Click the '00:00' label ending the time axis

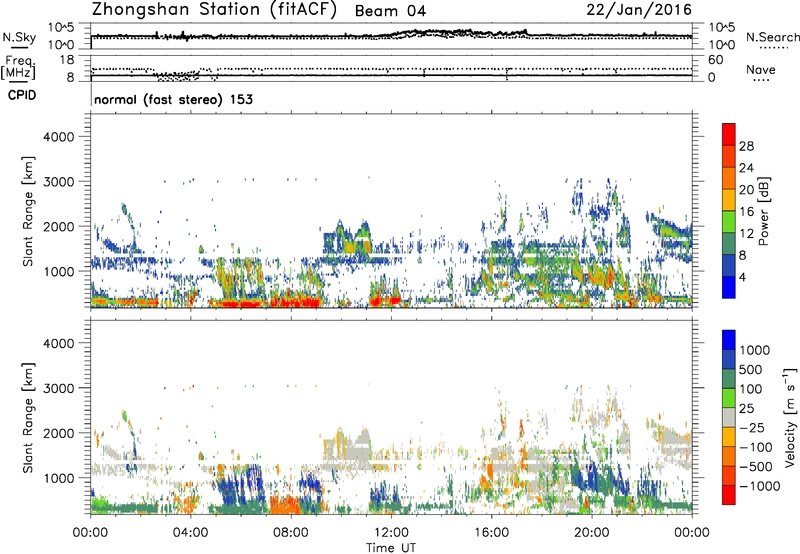pyautogui.click(x=692, y=533)
